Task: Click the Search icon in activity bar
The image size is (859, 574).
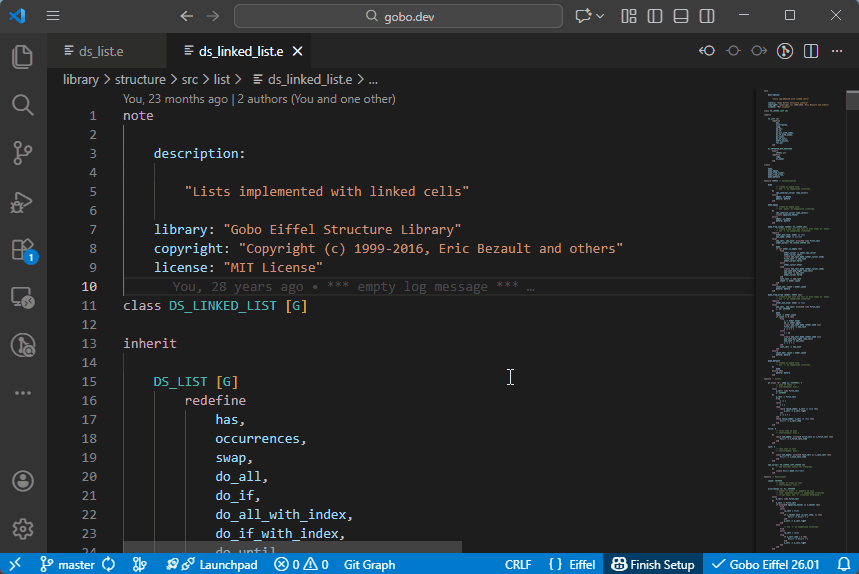Action: [22, 104]
